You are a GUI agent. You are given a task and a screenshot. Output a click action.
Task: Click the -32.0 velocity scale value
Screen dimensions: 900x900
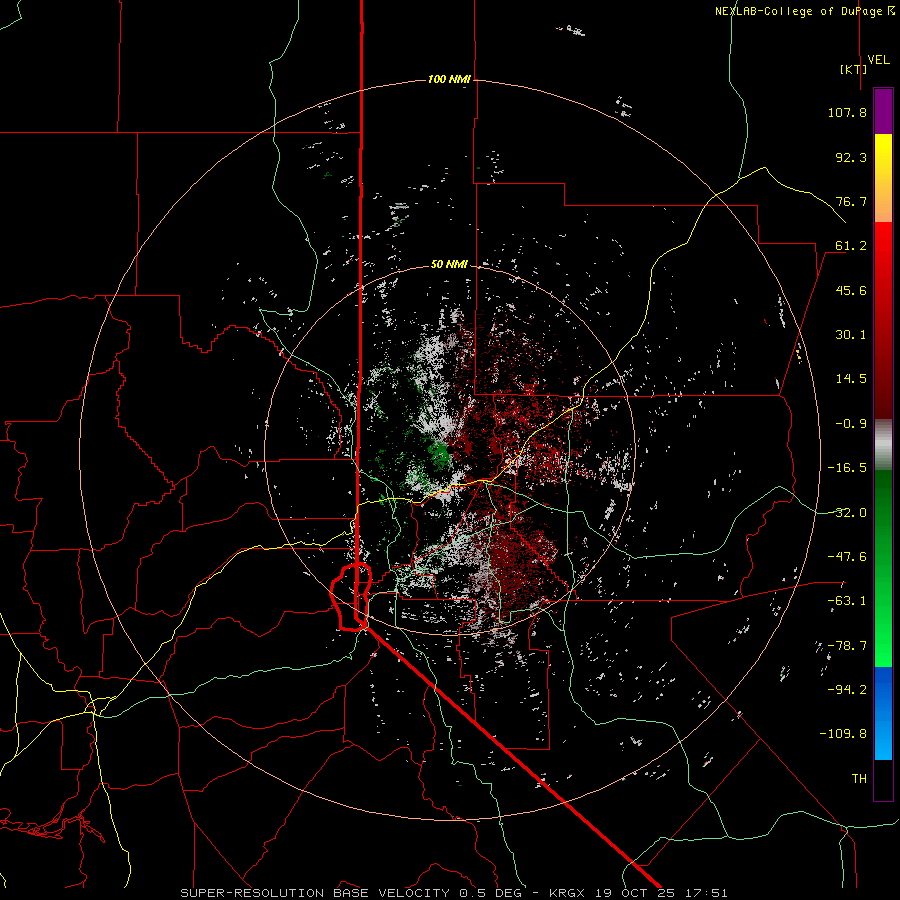pos(847,513)
